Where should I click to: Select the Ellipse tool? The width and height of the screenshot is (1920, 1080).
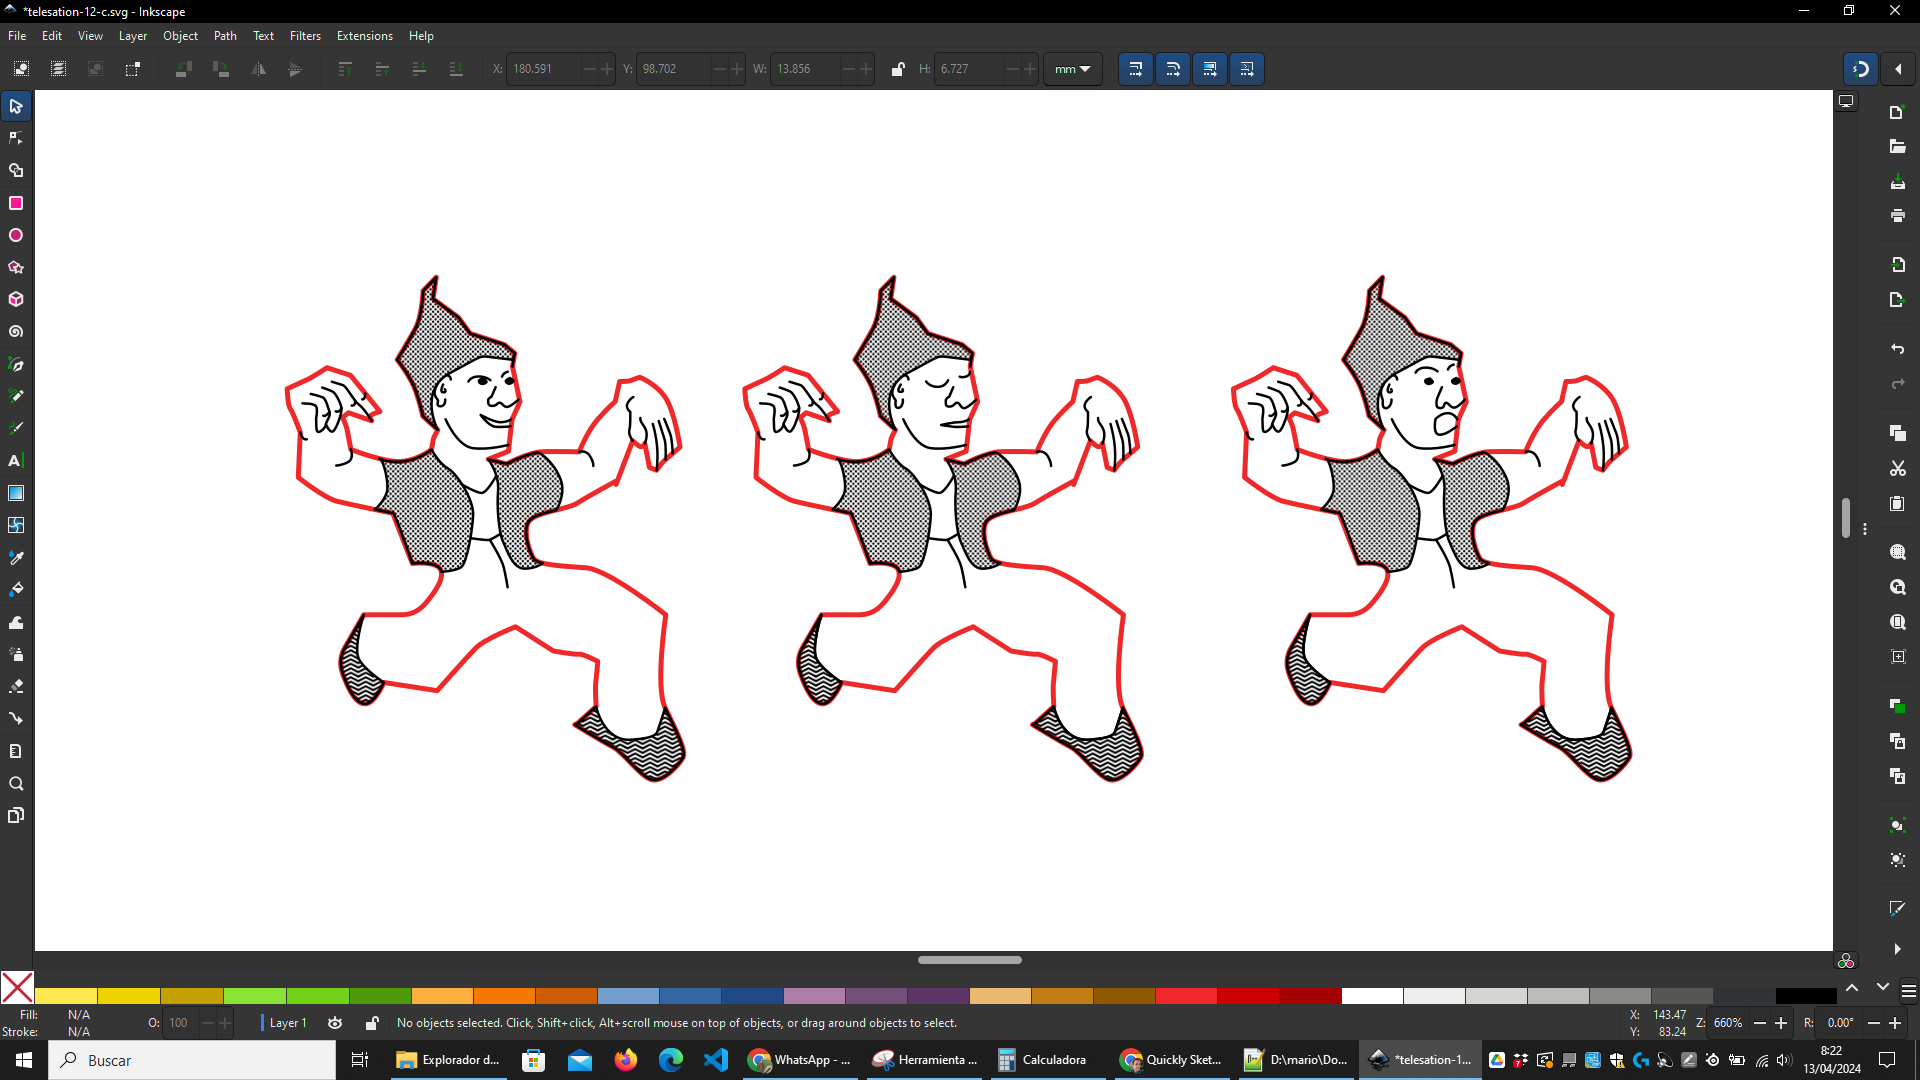(x=16, y=235)
